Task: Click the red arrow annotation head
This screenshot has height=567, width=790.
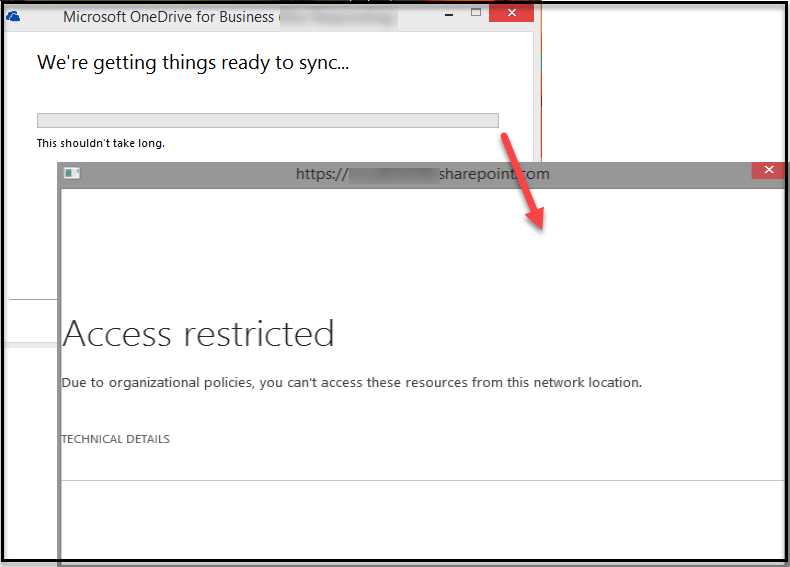Action: tap(538, 220)
